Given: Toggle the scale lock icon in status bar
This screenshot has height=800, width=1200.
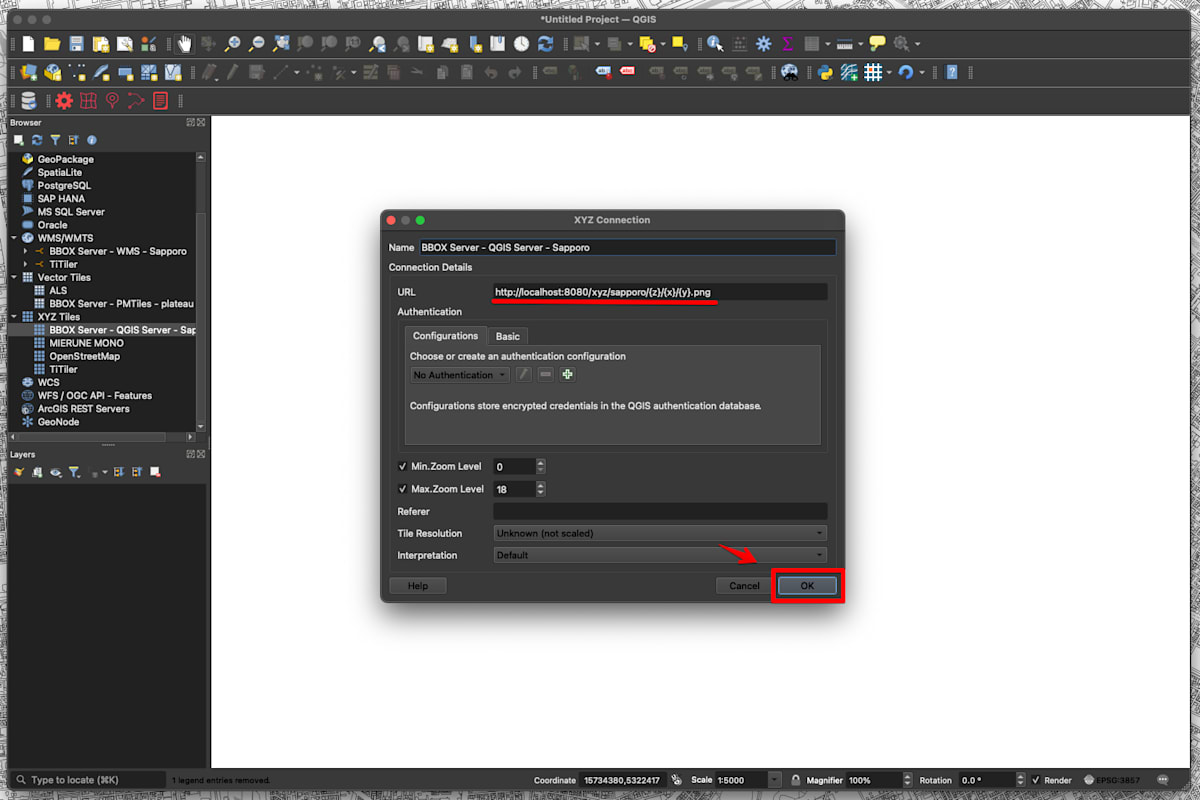Looking at the screenshot, I should click(795, 780).
